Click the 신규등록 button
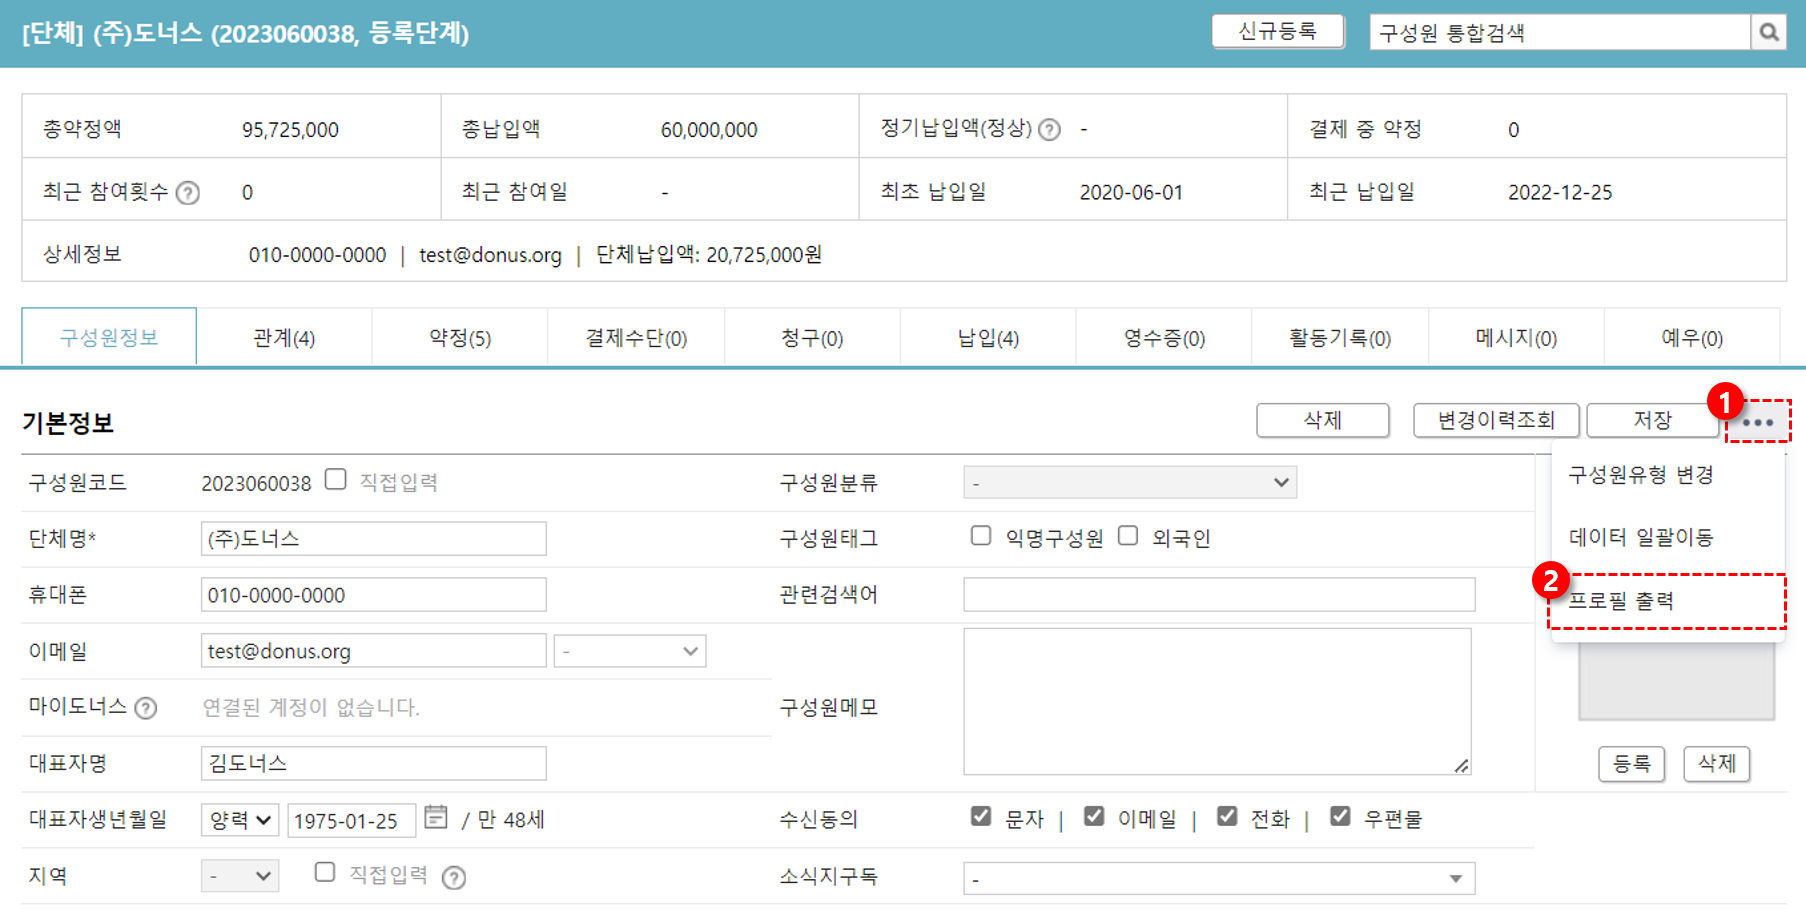 click(x=1277, y=31)
